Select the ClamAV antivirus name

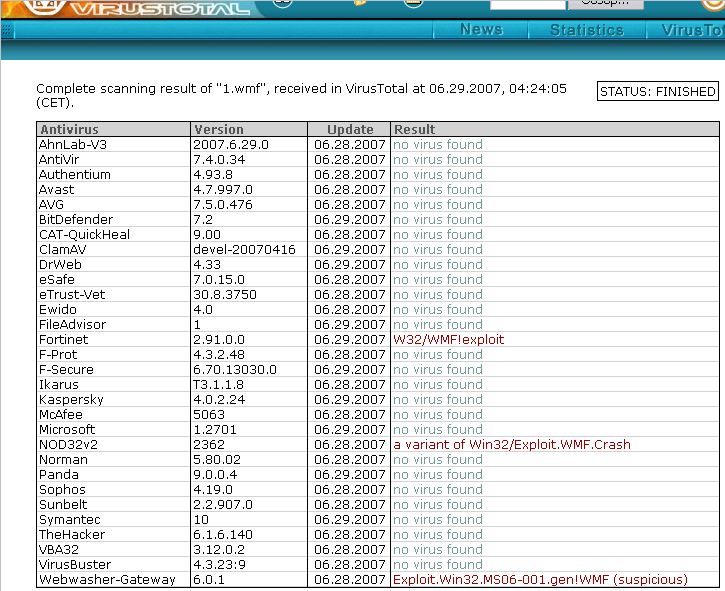coord(62,249)
